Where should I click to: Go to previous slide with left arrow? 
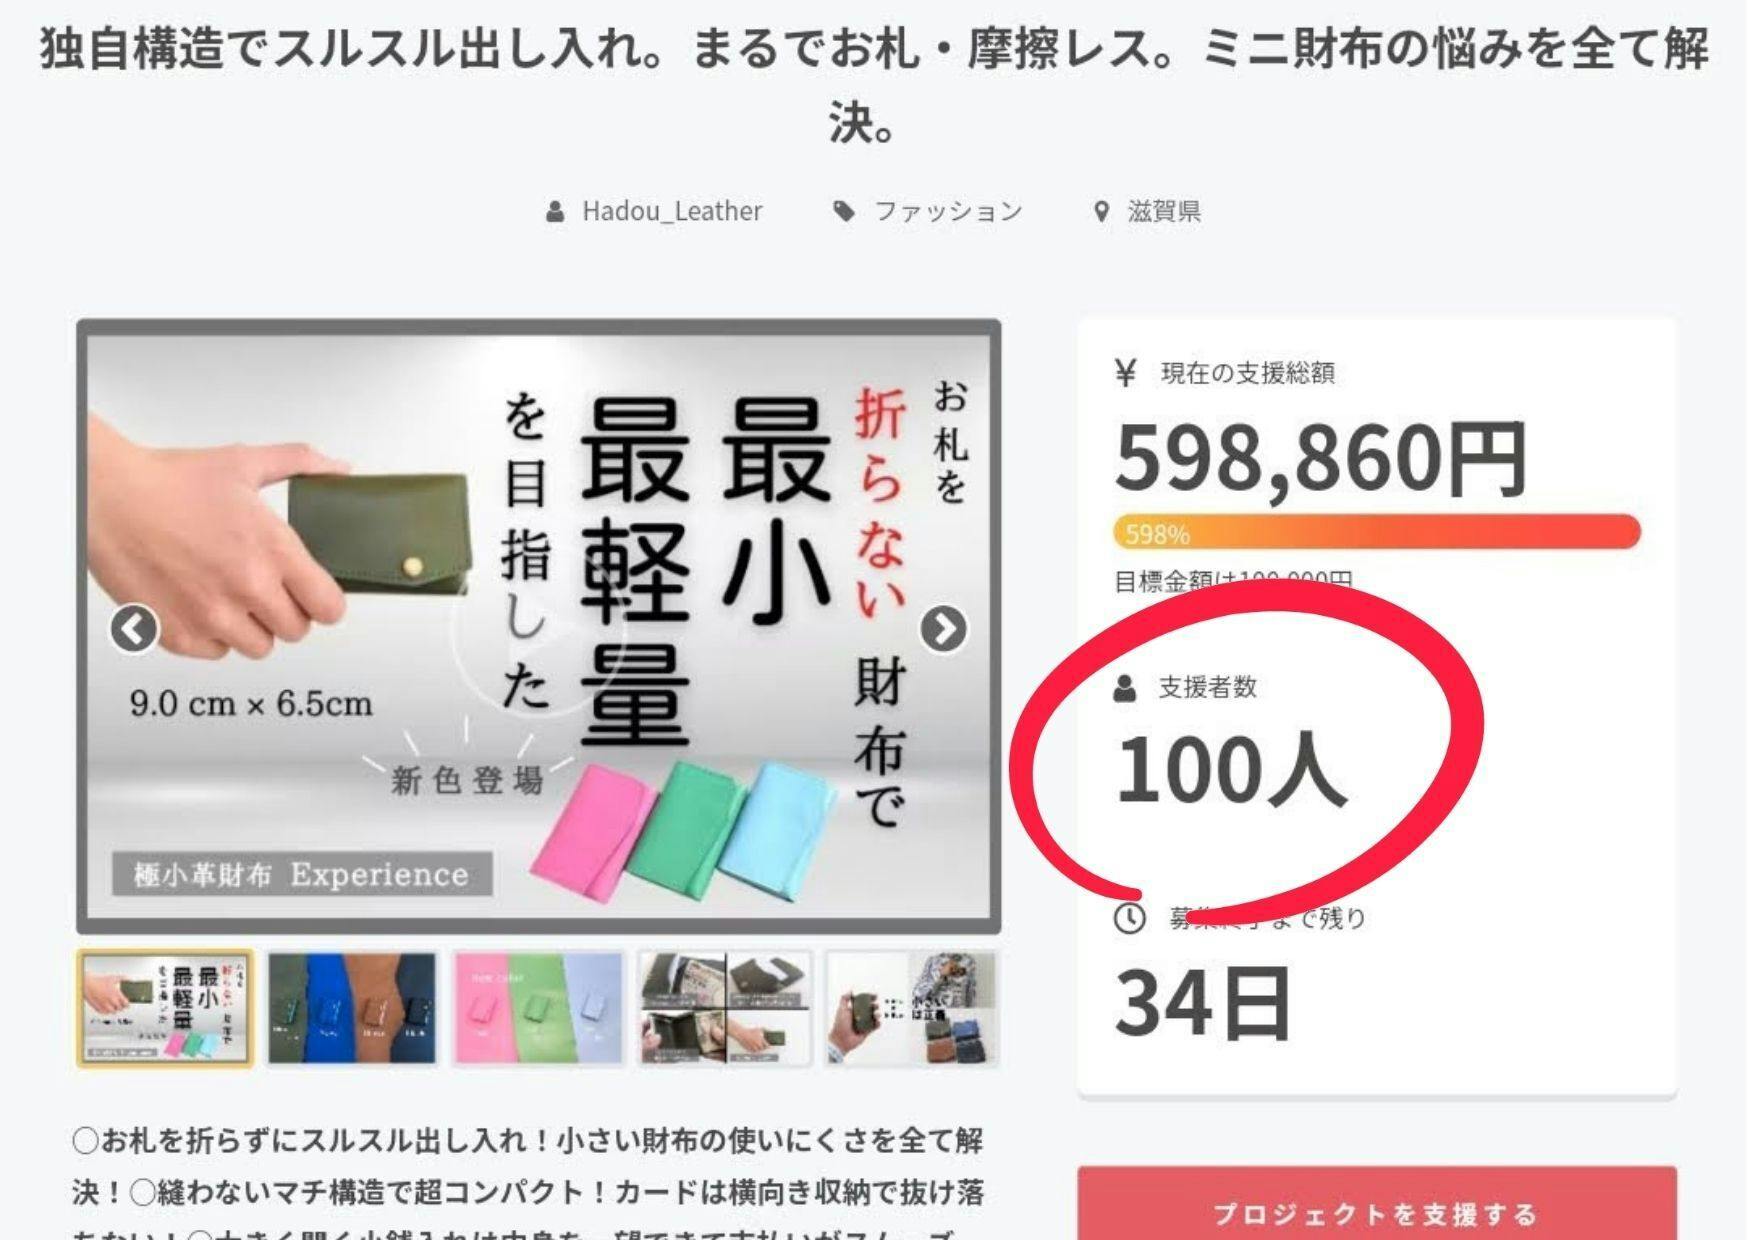tap(134, 629)
